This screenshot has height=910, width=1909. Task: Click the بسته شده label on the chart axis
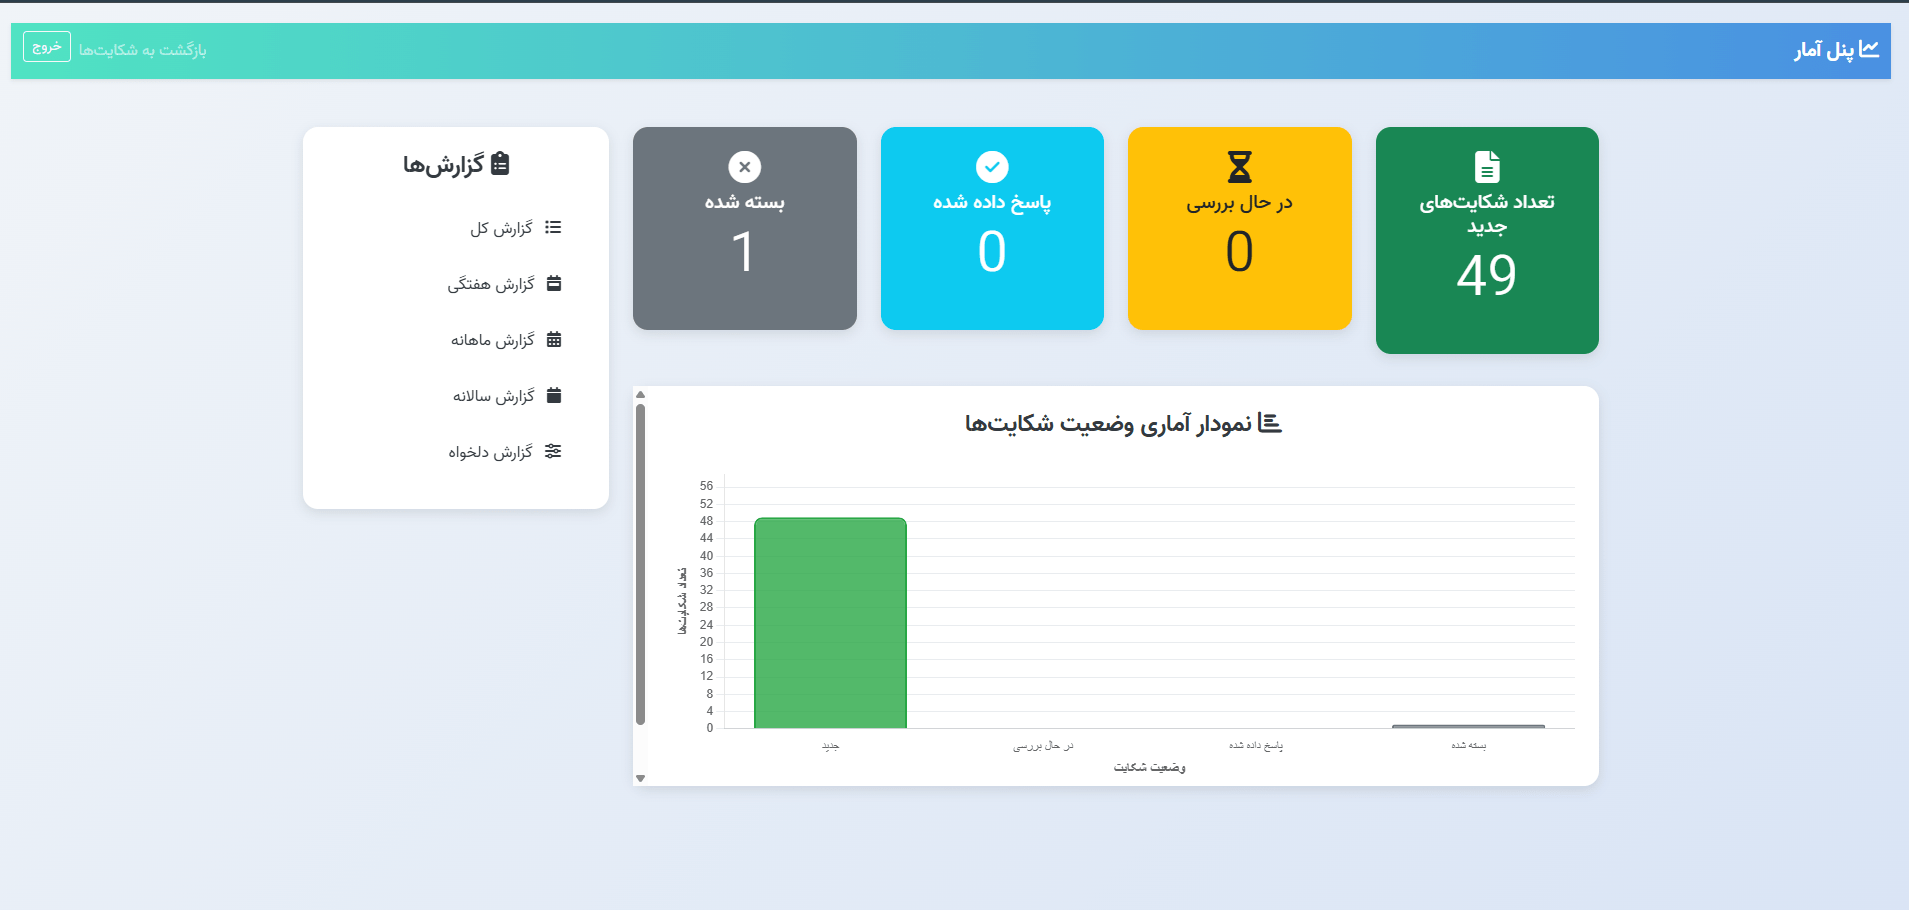1469,744
